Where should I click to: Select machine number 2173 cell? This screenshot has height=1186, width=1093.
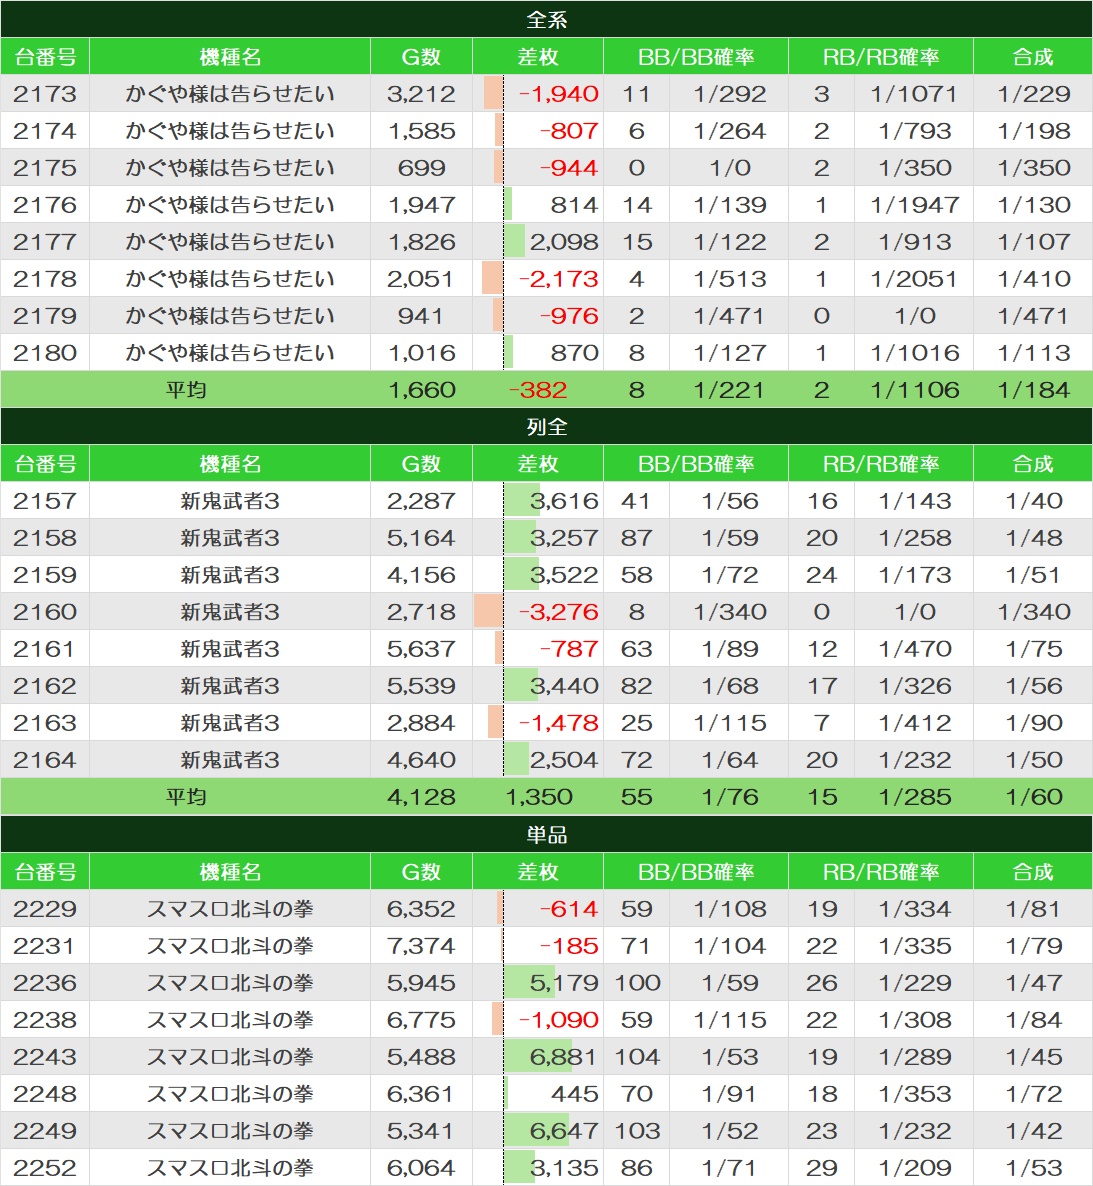(45, 94)
